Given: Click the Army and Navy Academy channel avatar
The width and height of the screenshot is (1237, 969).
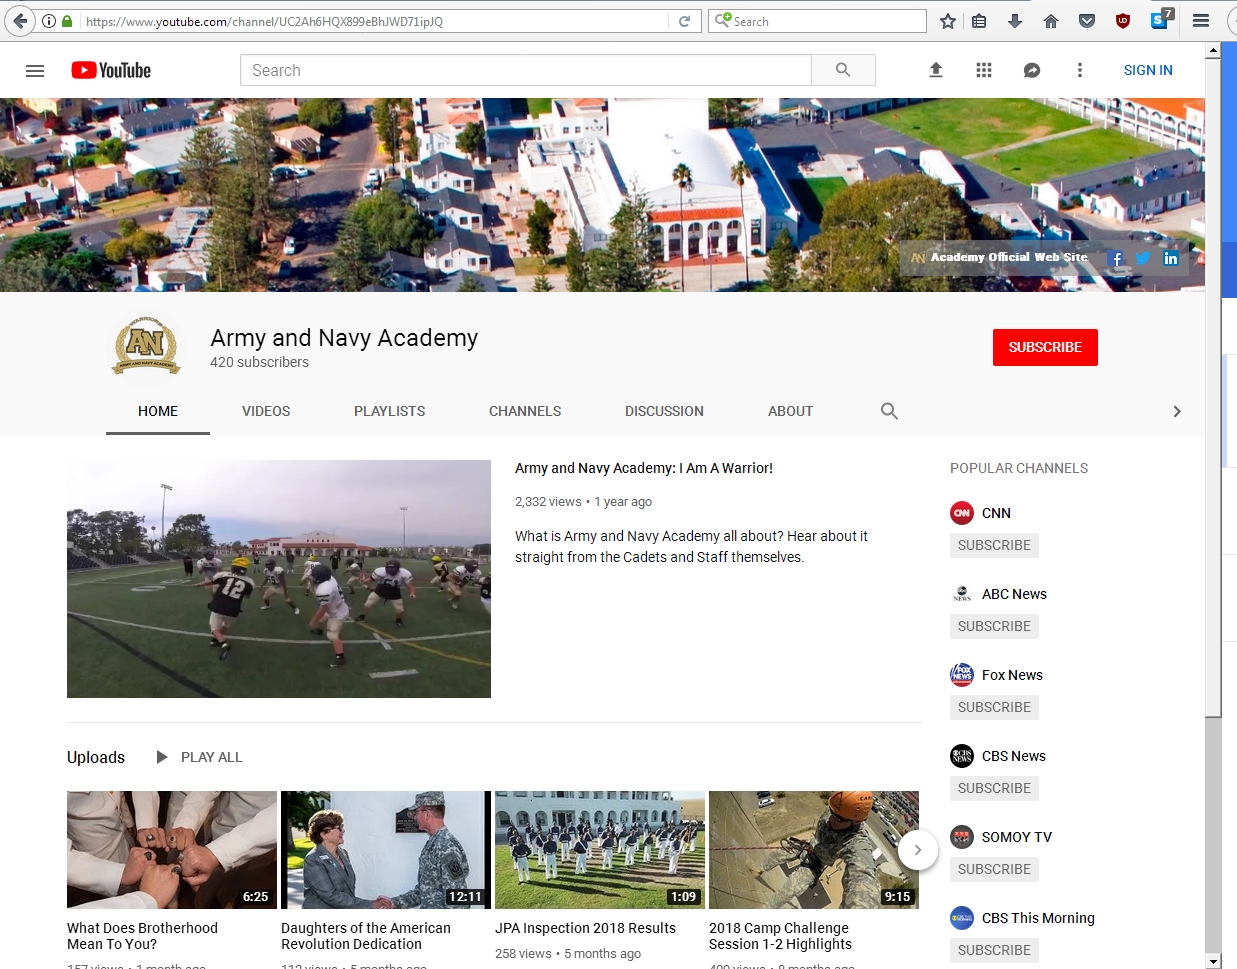Looking at the screenshot, I should 146,346.
